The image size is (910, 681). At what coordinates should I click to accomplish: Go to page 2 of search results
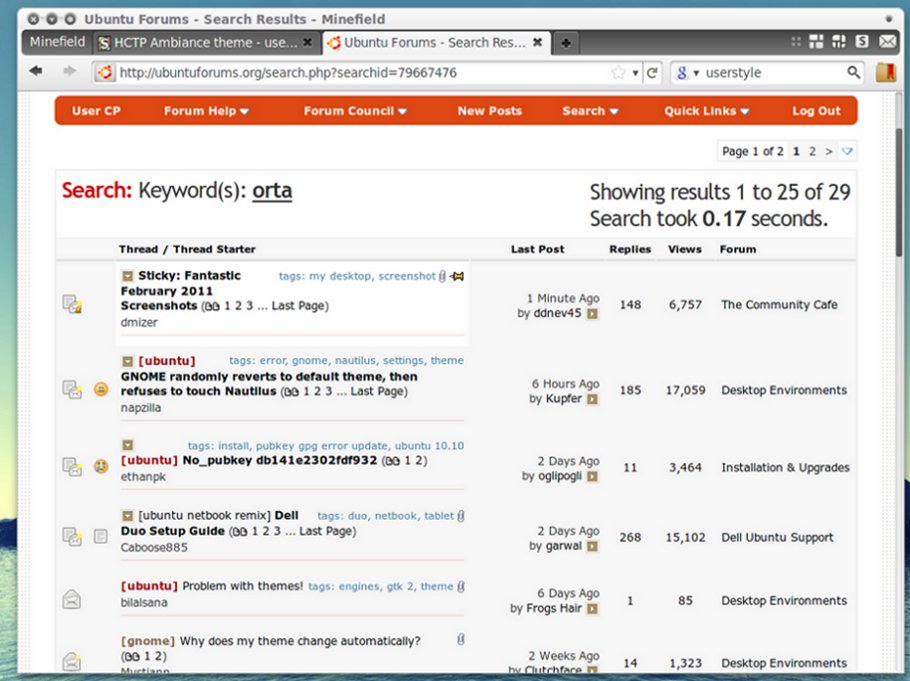click(x=812, y=152)
